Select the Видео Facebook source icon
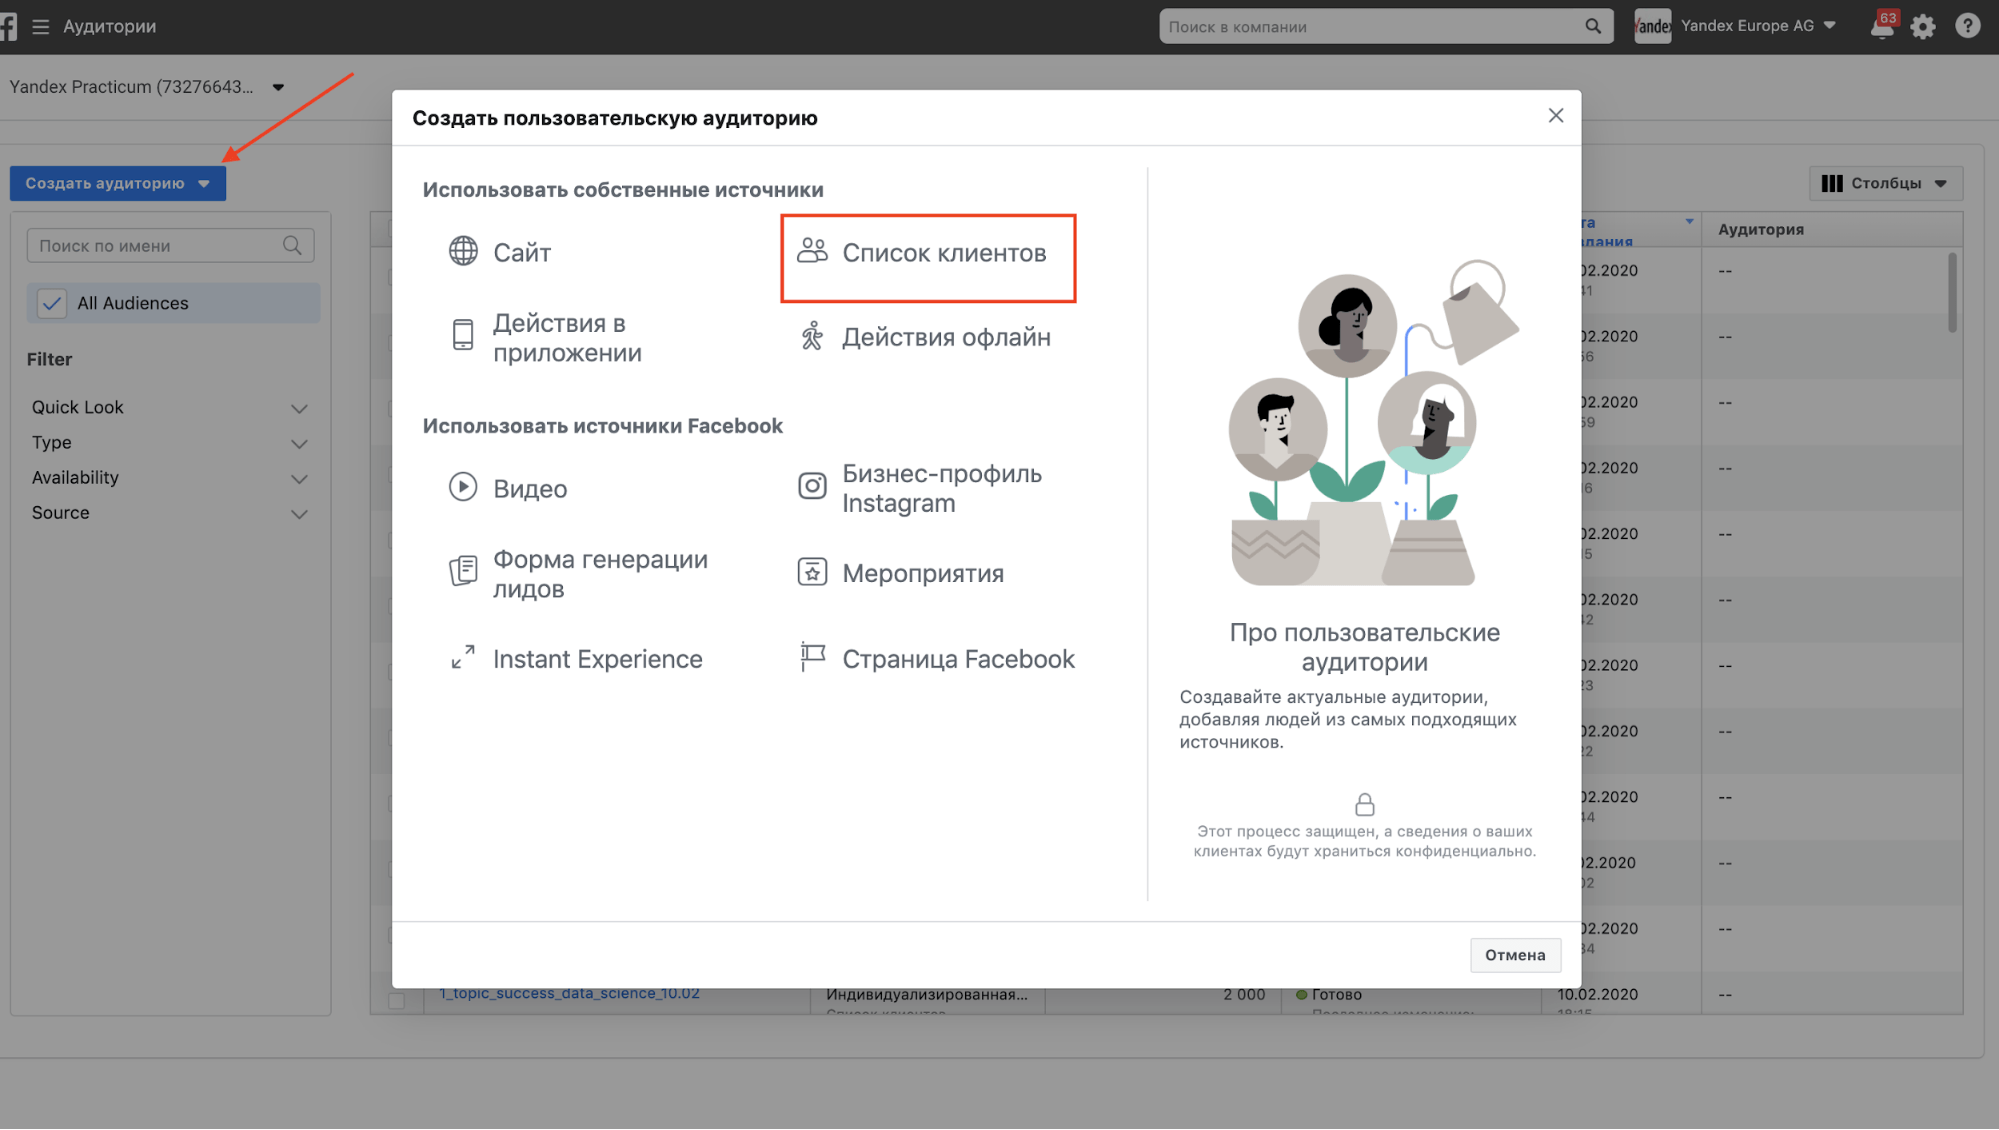1999x1130 pixels. click(x=462, y=487)
